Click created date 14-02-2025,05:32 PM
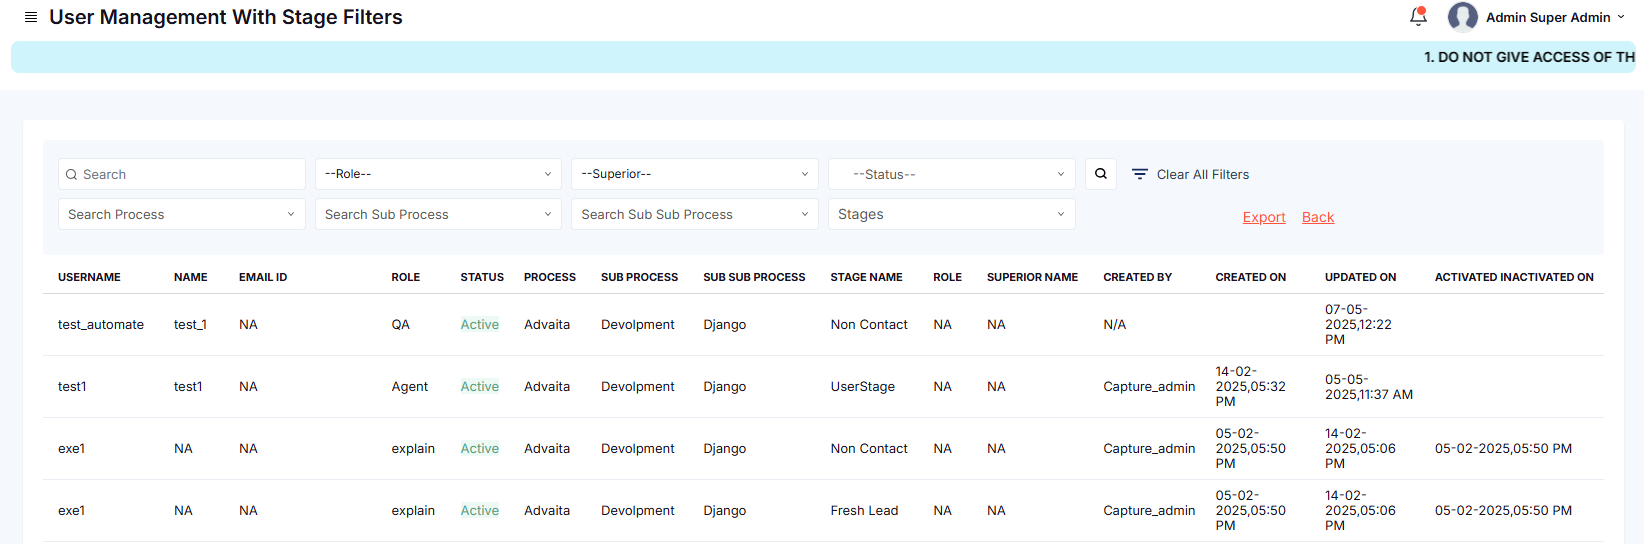1644x544 pixels. click(1250, 387)
